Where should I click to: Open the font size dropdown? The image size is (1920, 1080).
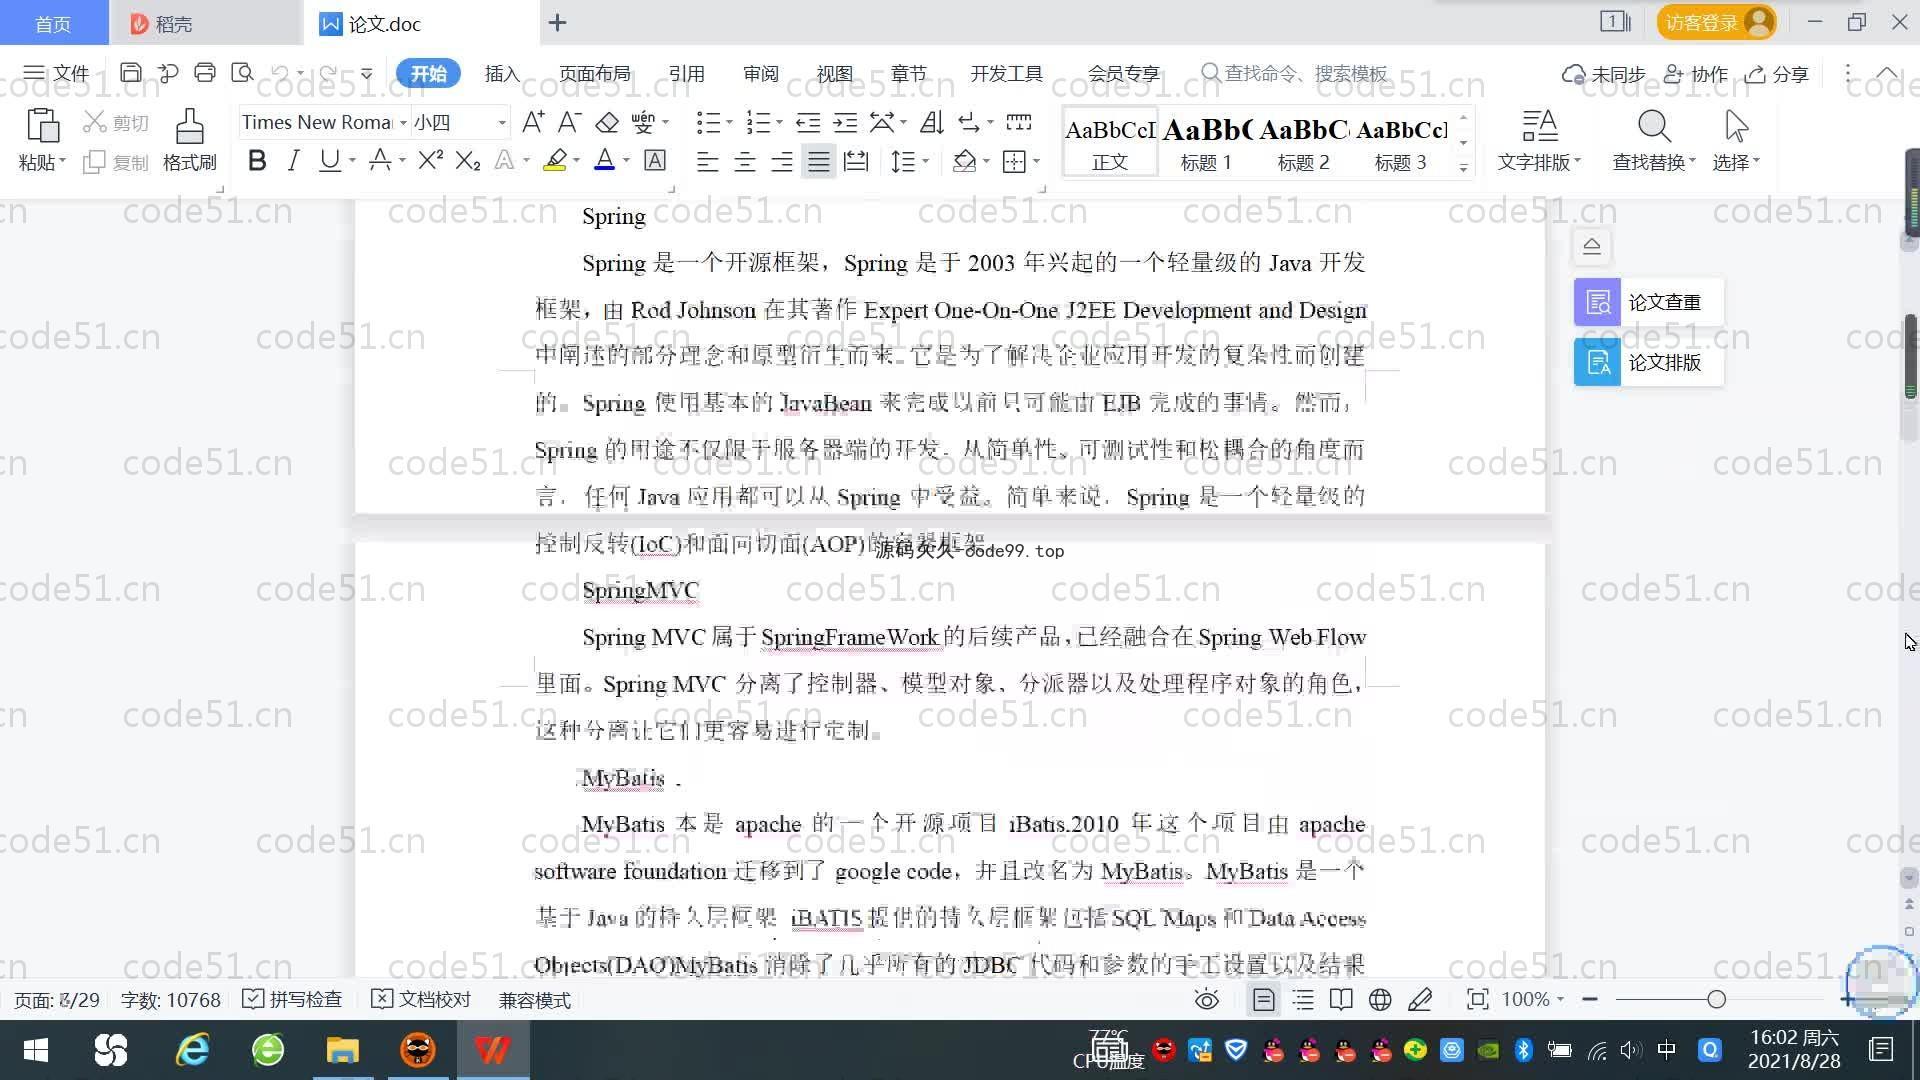[x=502, y=123]
